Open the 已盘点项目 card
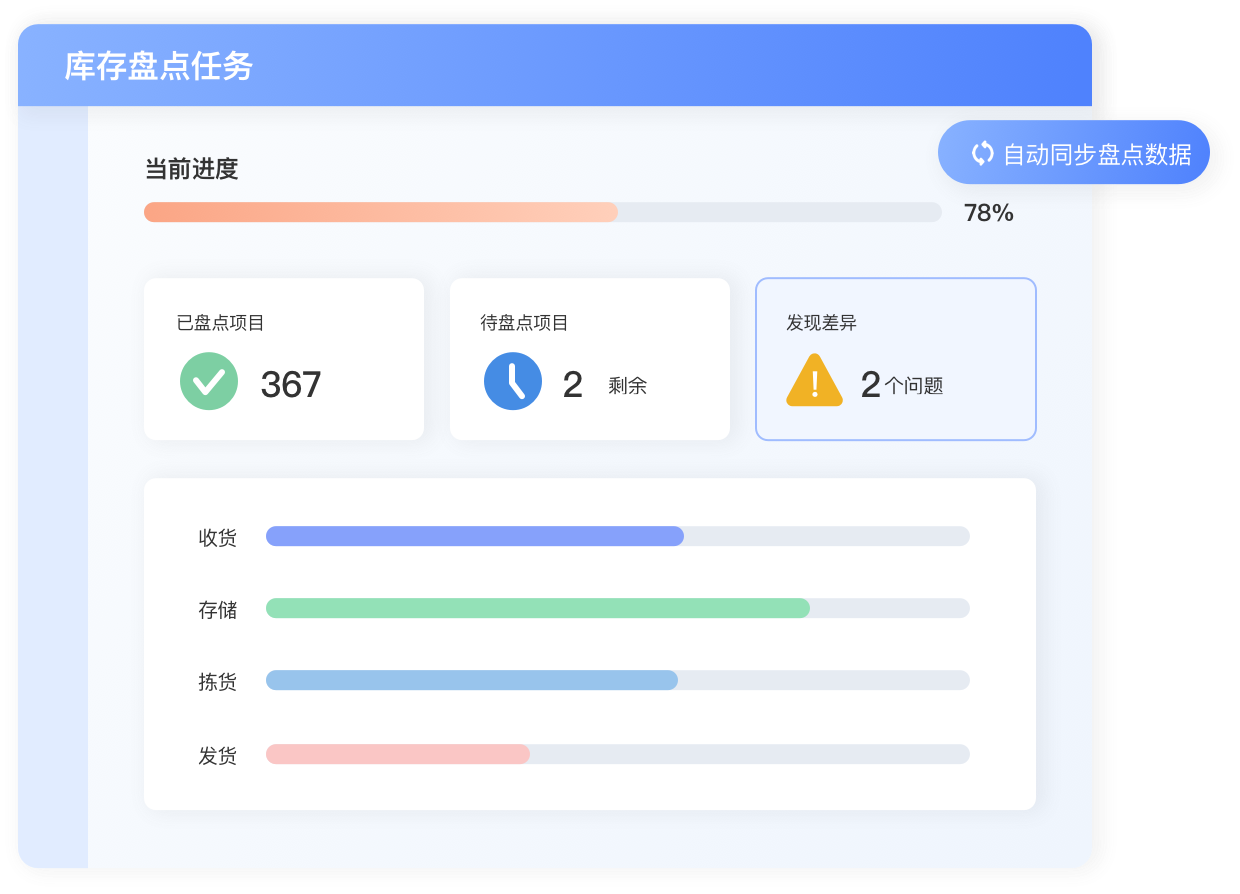1240x894 pixels. 284,359
